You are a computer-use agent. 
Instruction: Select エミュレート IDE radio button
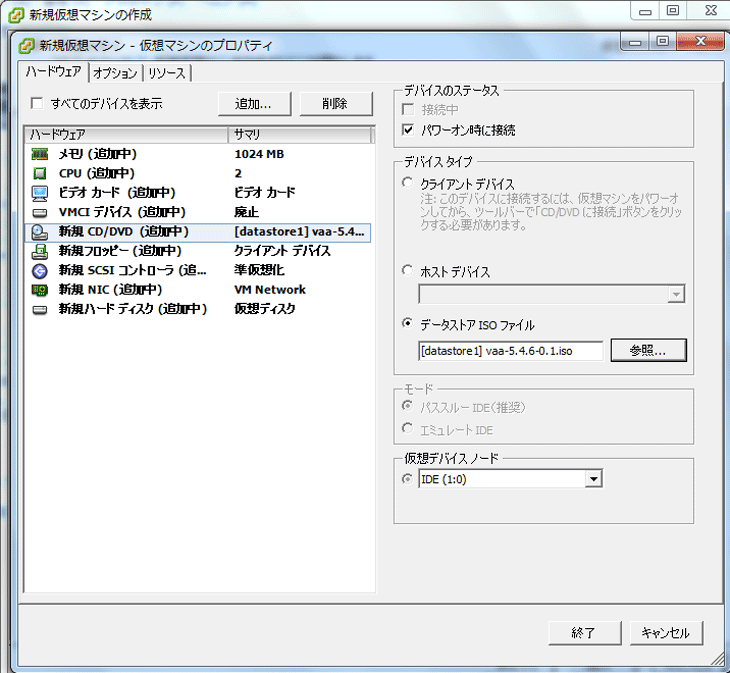[407, 428]
